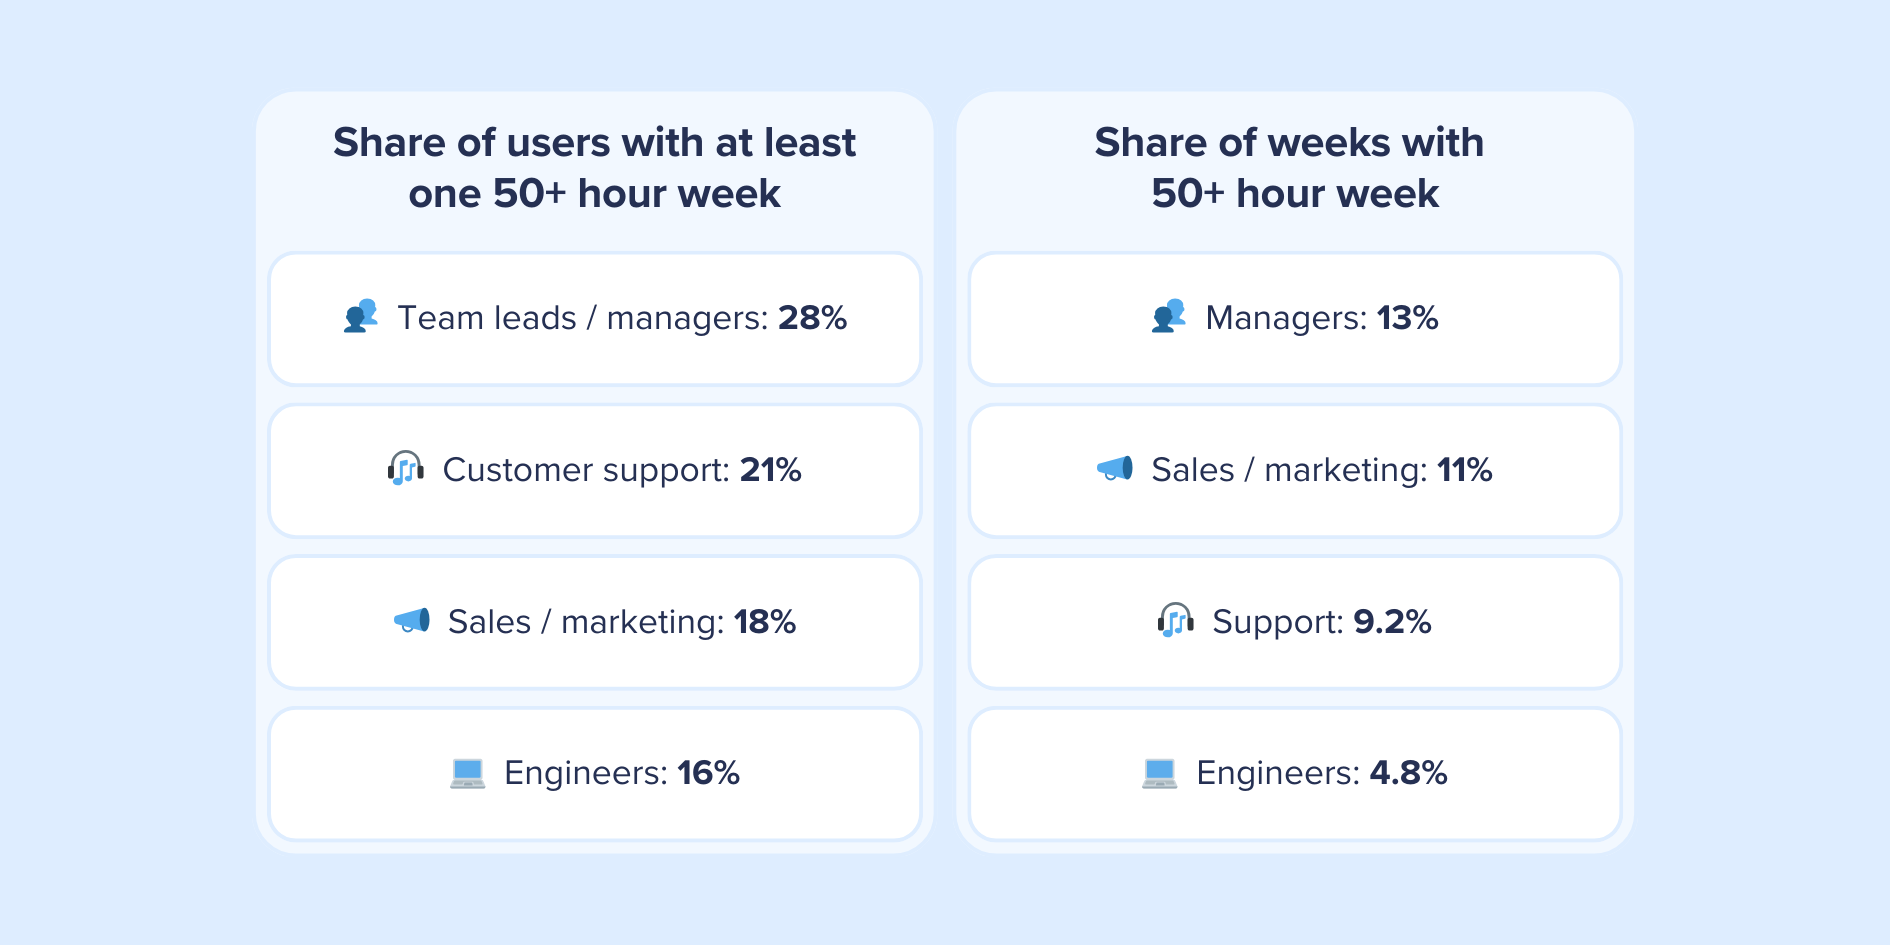Click the bold 28% figure
The width and height of the screenshot is (1890, 945).
click(812, 318)
